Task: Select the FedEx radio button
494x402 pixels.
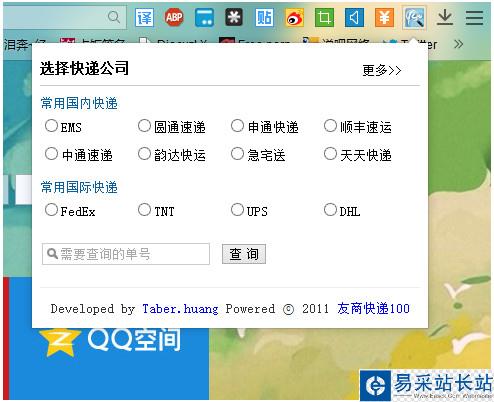Action: pyautogui.click(x=51, y=210)
